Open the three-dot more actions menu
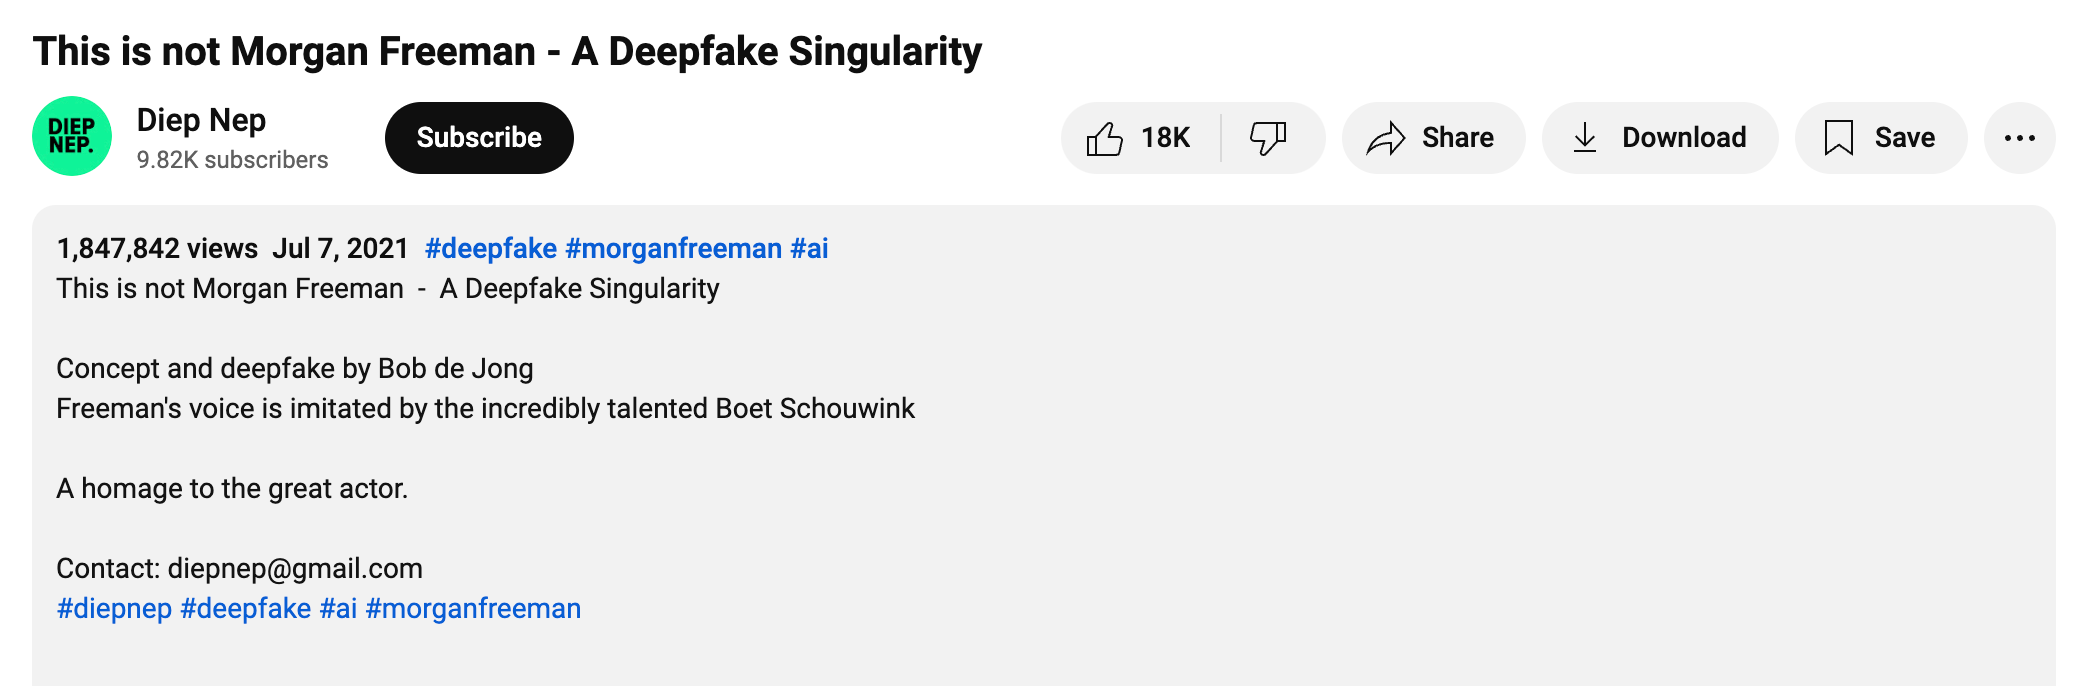This screenshot has width=2076, height=686. coord(2020,138)
